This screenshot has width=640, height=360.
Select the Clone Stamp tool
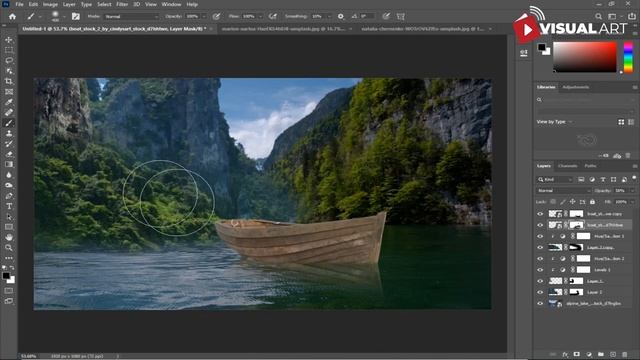click(9, 133)
